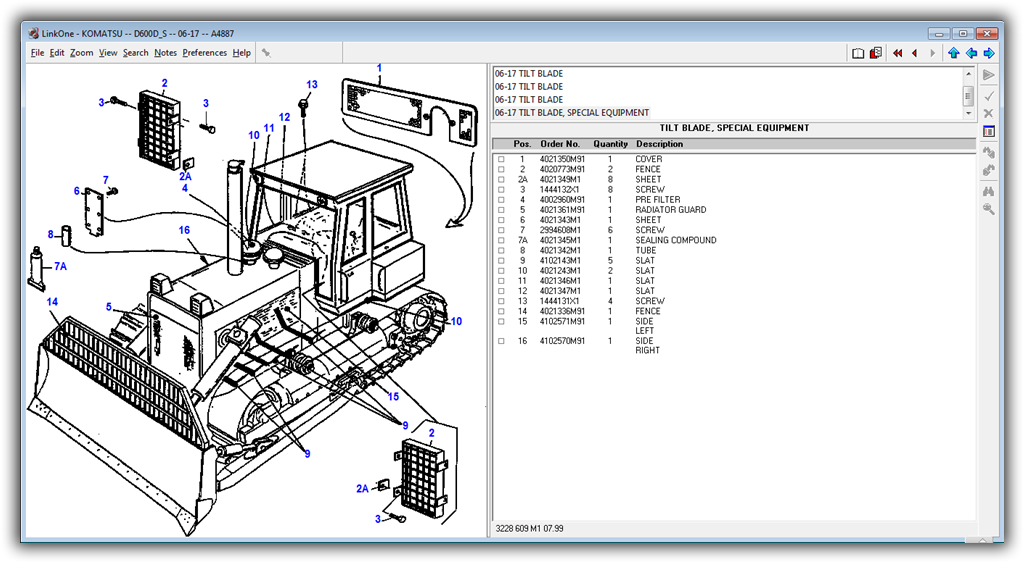Open the Help menu
Viewport: 1024px width, 563px height.
pyautogui.click(x=242, y=53)
